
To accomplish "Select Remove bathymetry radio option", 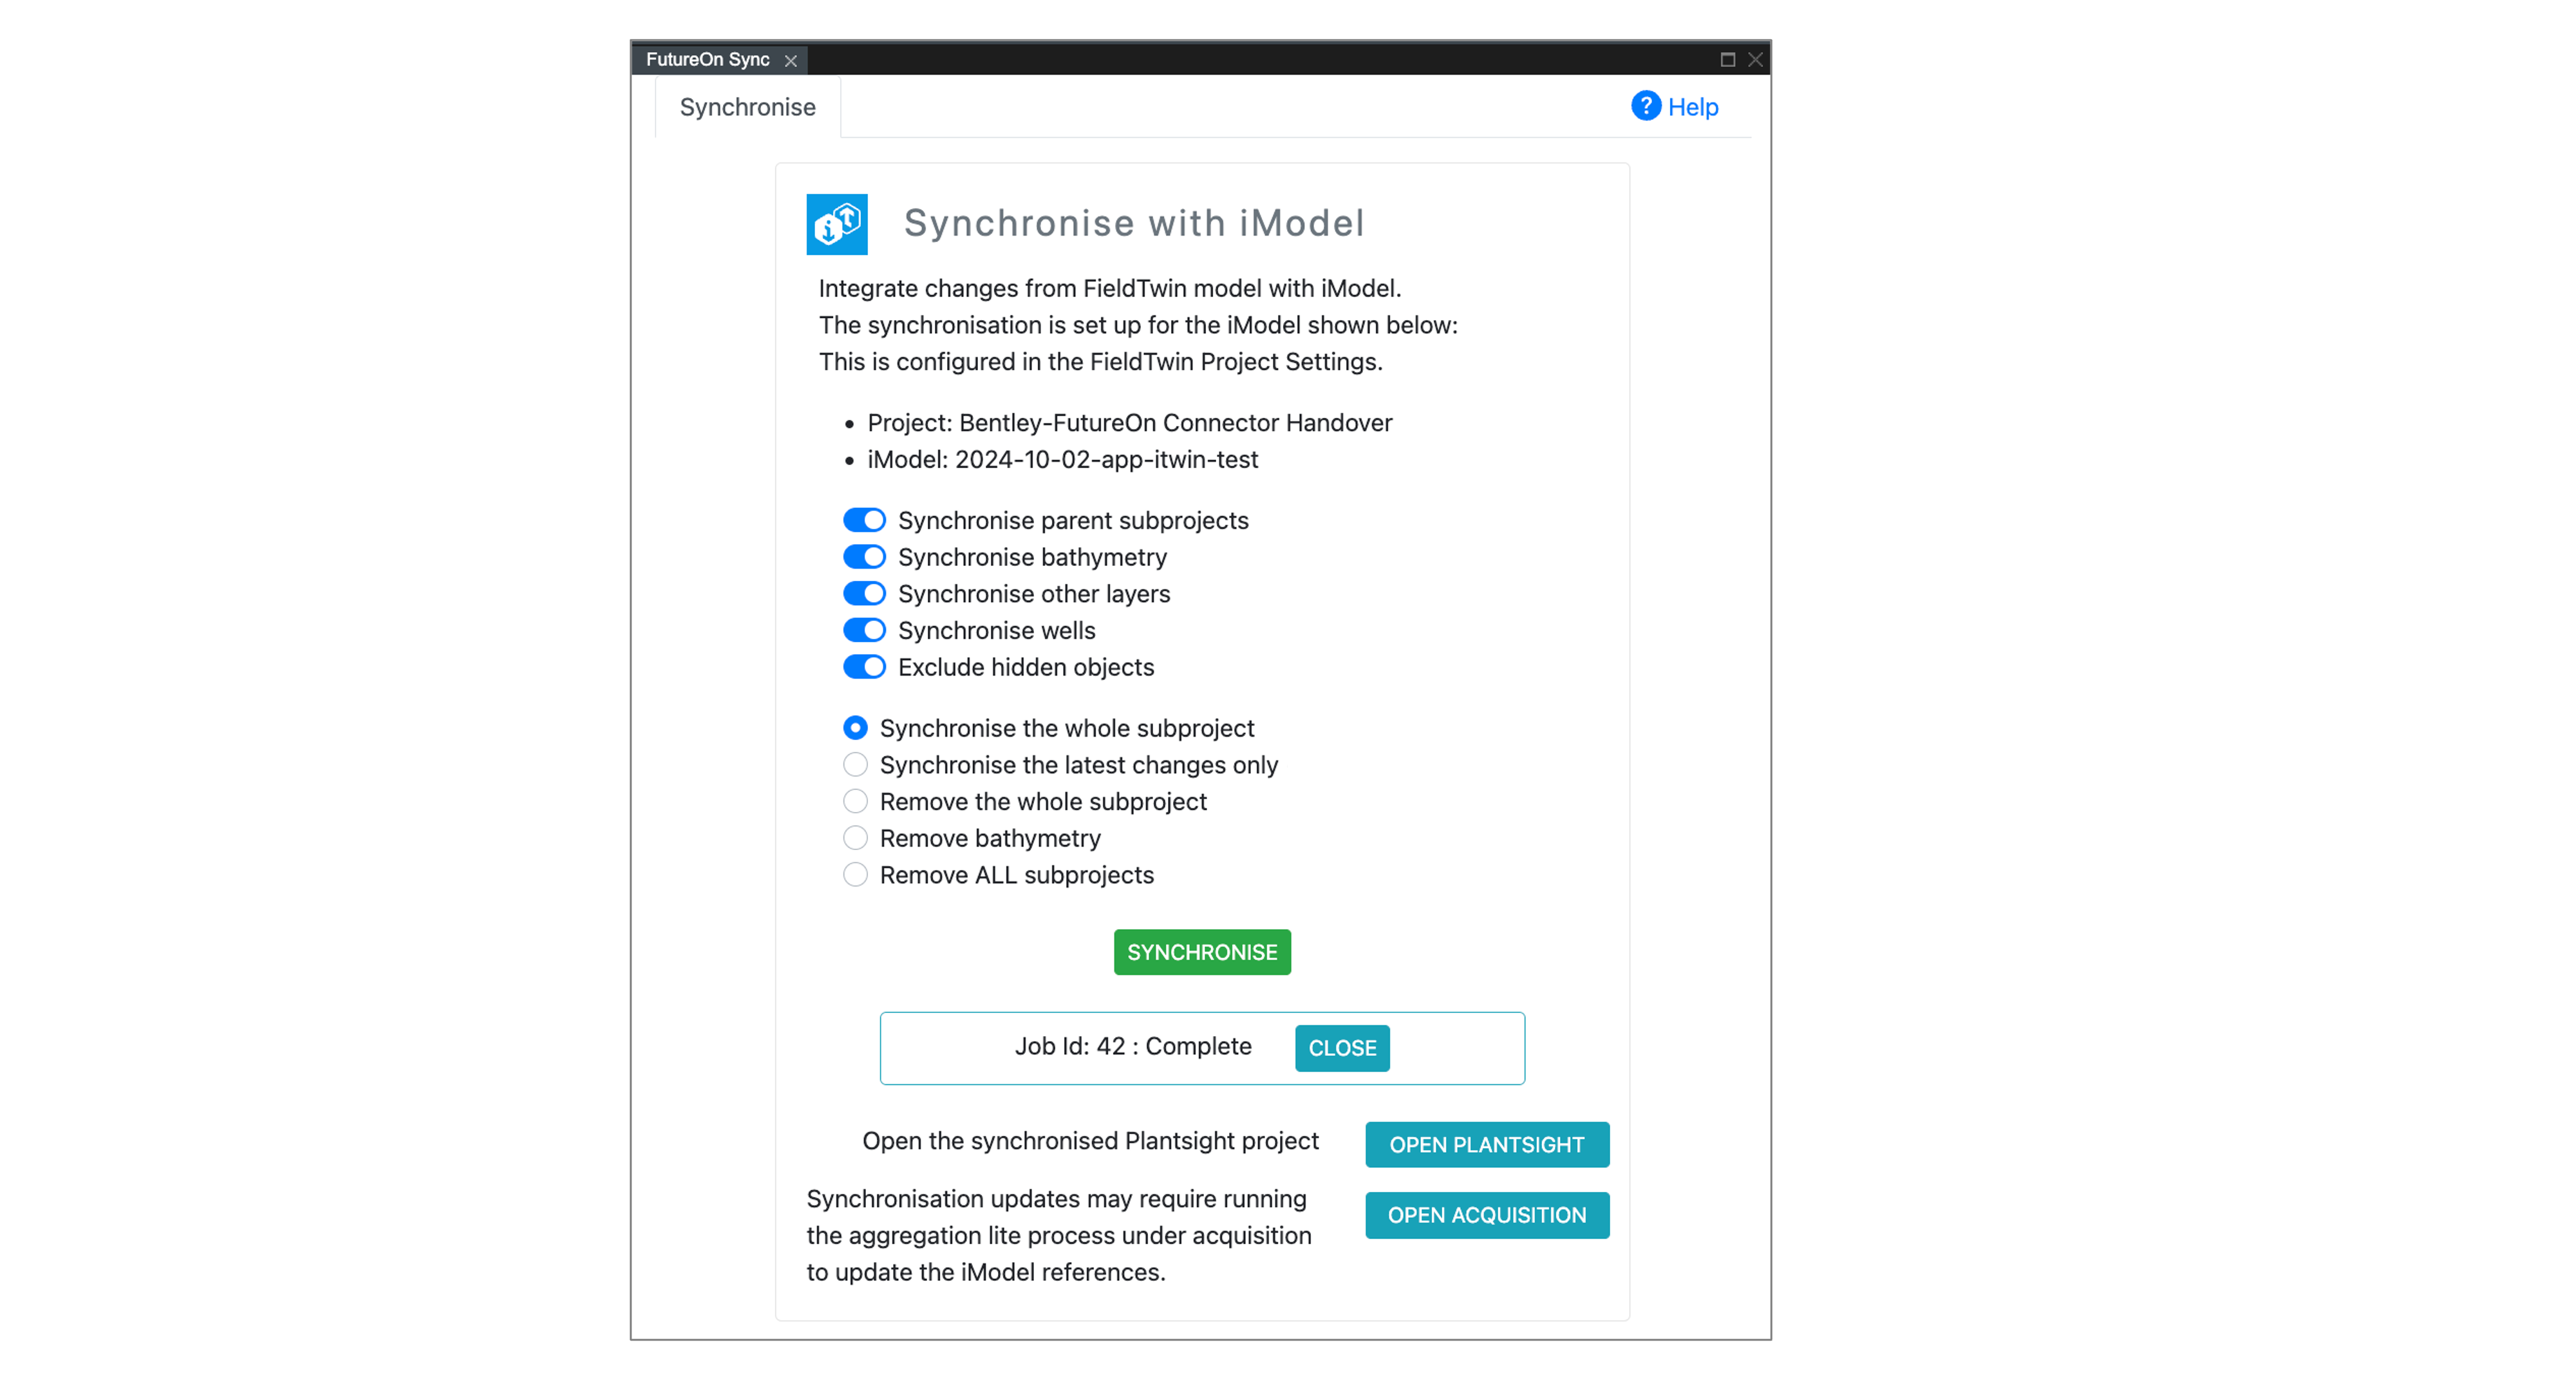I will [855, 836].
